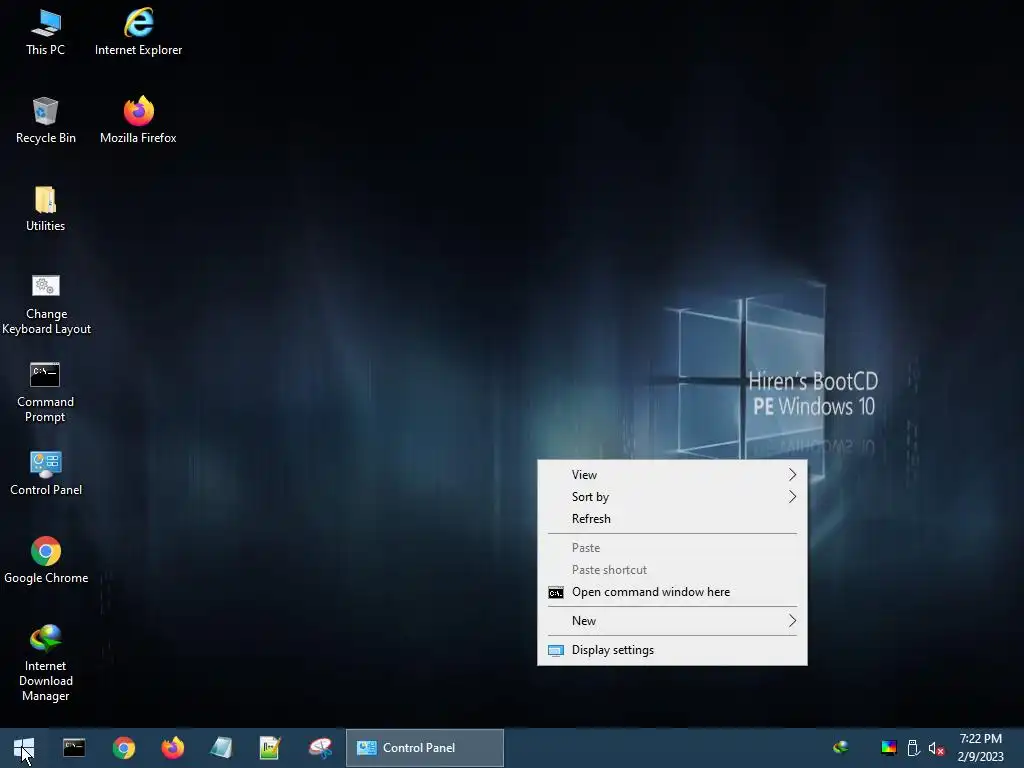Click the command window menu icon

point(556,593)
